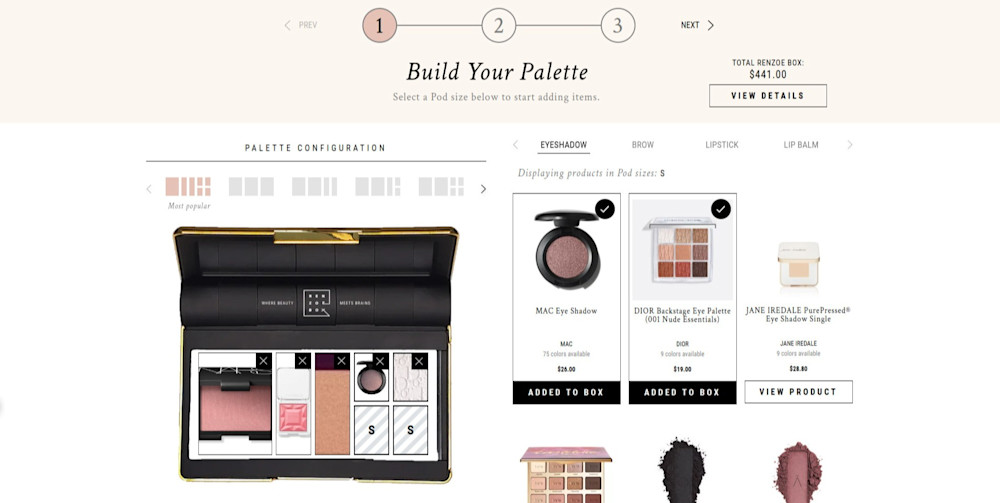Image resolution: width=1000 pixels, height=503 pixels.
Task: Jump to step 2 in progress bar
Action: pos(499,26)
